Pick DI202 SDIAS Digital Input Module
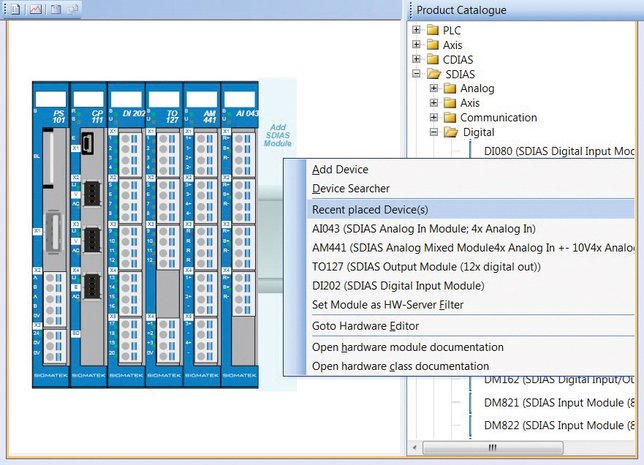Screen dimensions: 644x465 pos(470,285)
